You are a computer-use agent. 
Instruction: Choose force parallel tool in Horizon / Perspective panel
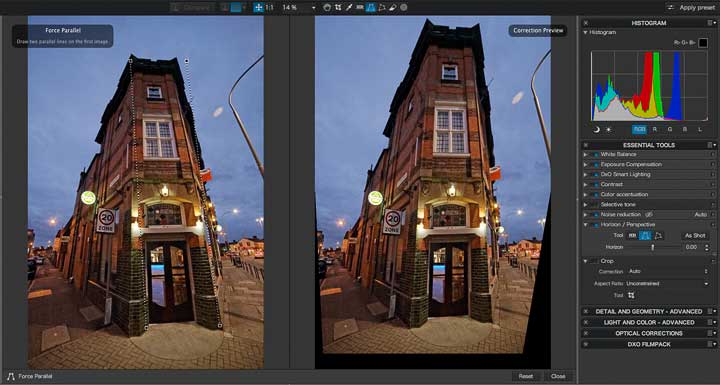pos(645,235)
